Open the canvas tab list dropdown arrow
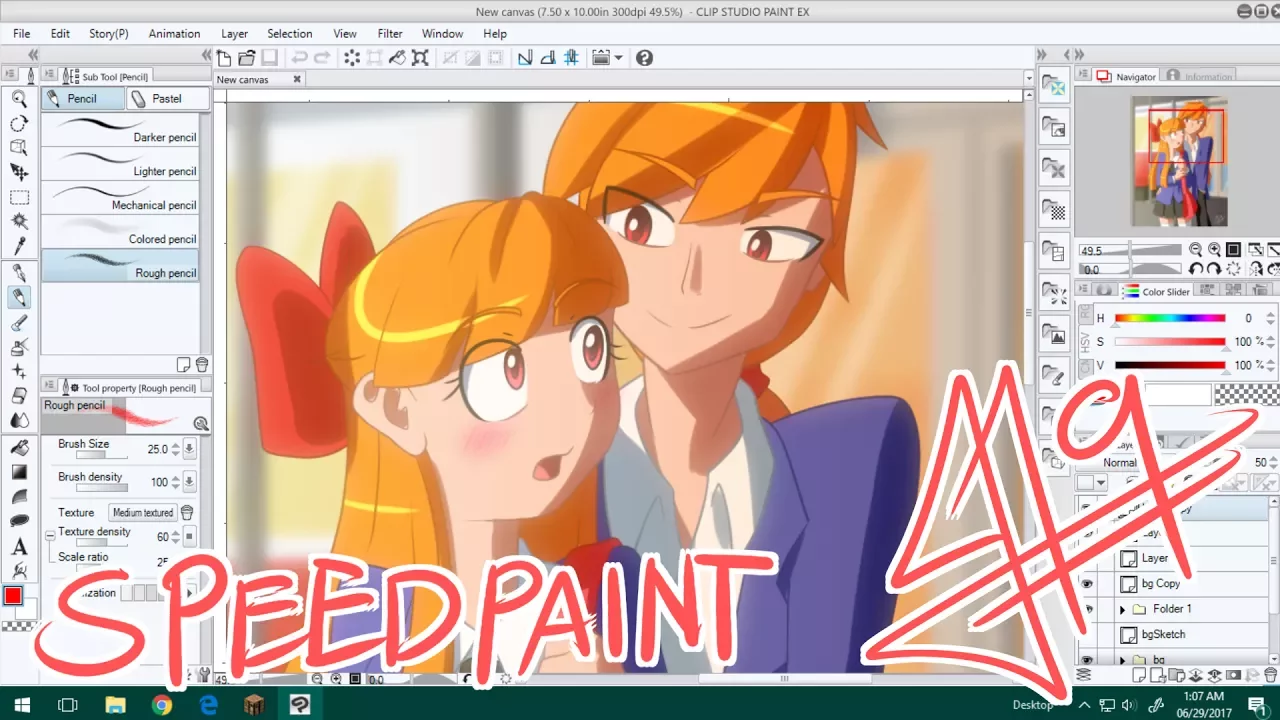The height and width of the screenshot is (720, 1280). pos(1029,78)
